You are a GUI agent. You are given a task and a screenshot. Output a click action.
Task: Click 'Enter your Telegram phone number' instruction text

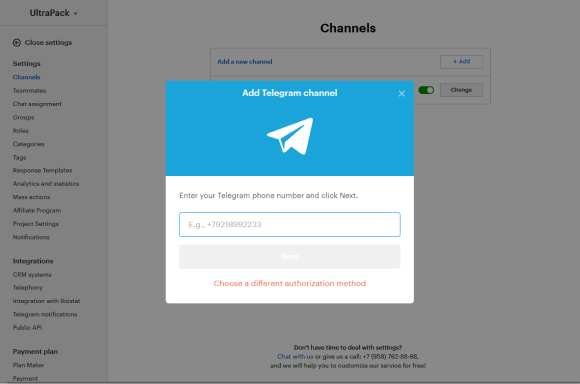click(269, 195)
